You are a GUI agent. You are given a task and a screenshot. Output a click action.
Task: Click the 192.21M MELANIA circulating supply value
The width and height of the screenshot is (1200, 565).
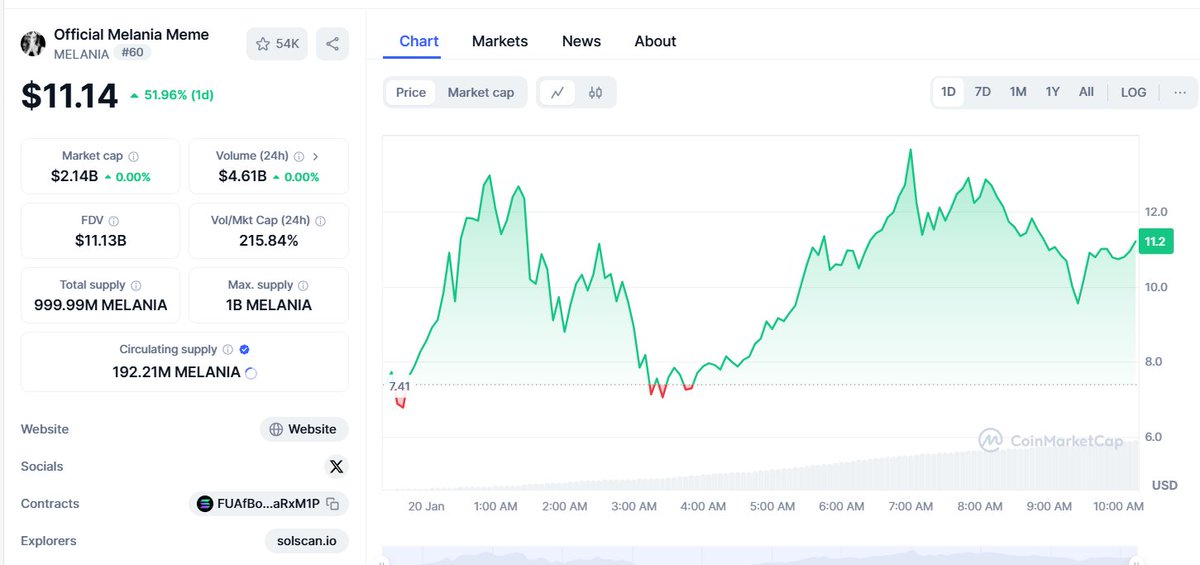pos(176,372)
